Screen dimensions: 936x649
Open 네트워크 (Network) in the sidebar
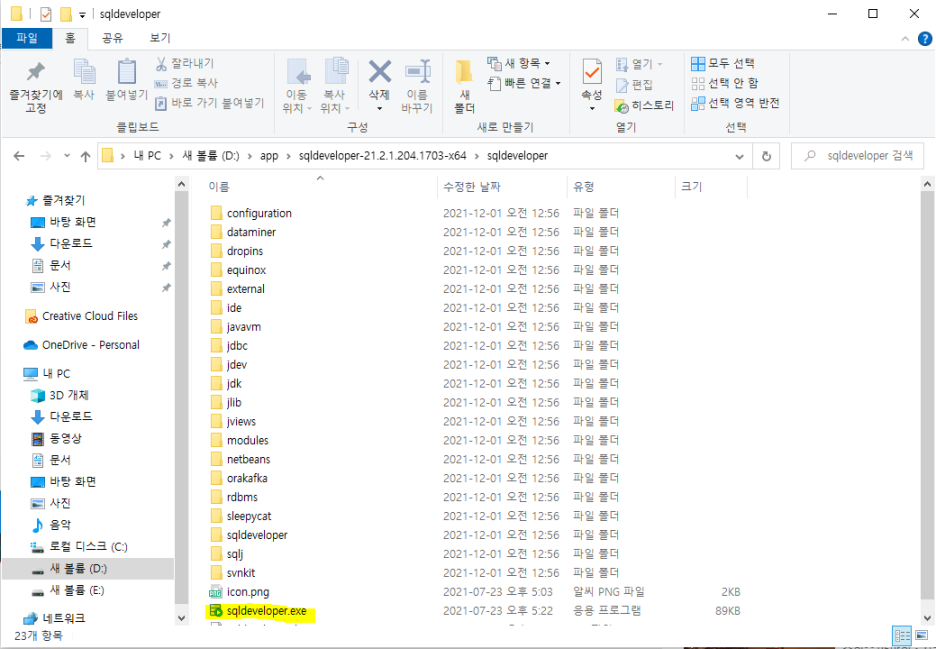click(55, 618)
